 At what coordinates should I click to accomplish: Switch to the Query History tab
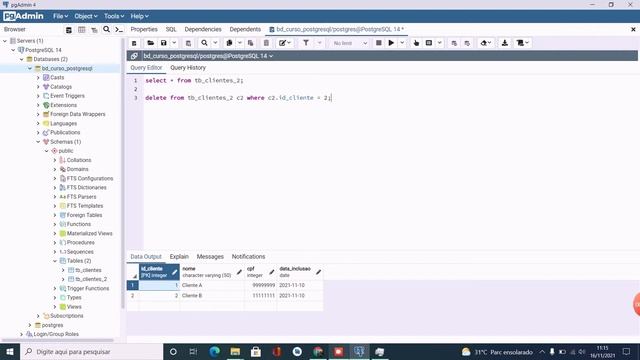point(188,68)
